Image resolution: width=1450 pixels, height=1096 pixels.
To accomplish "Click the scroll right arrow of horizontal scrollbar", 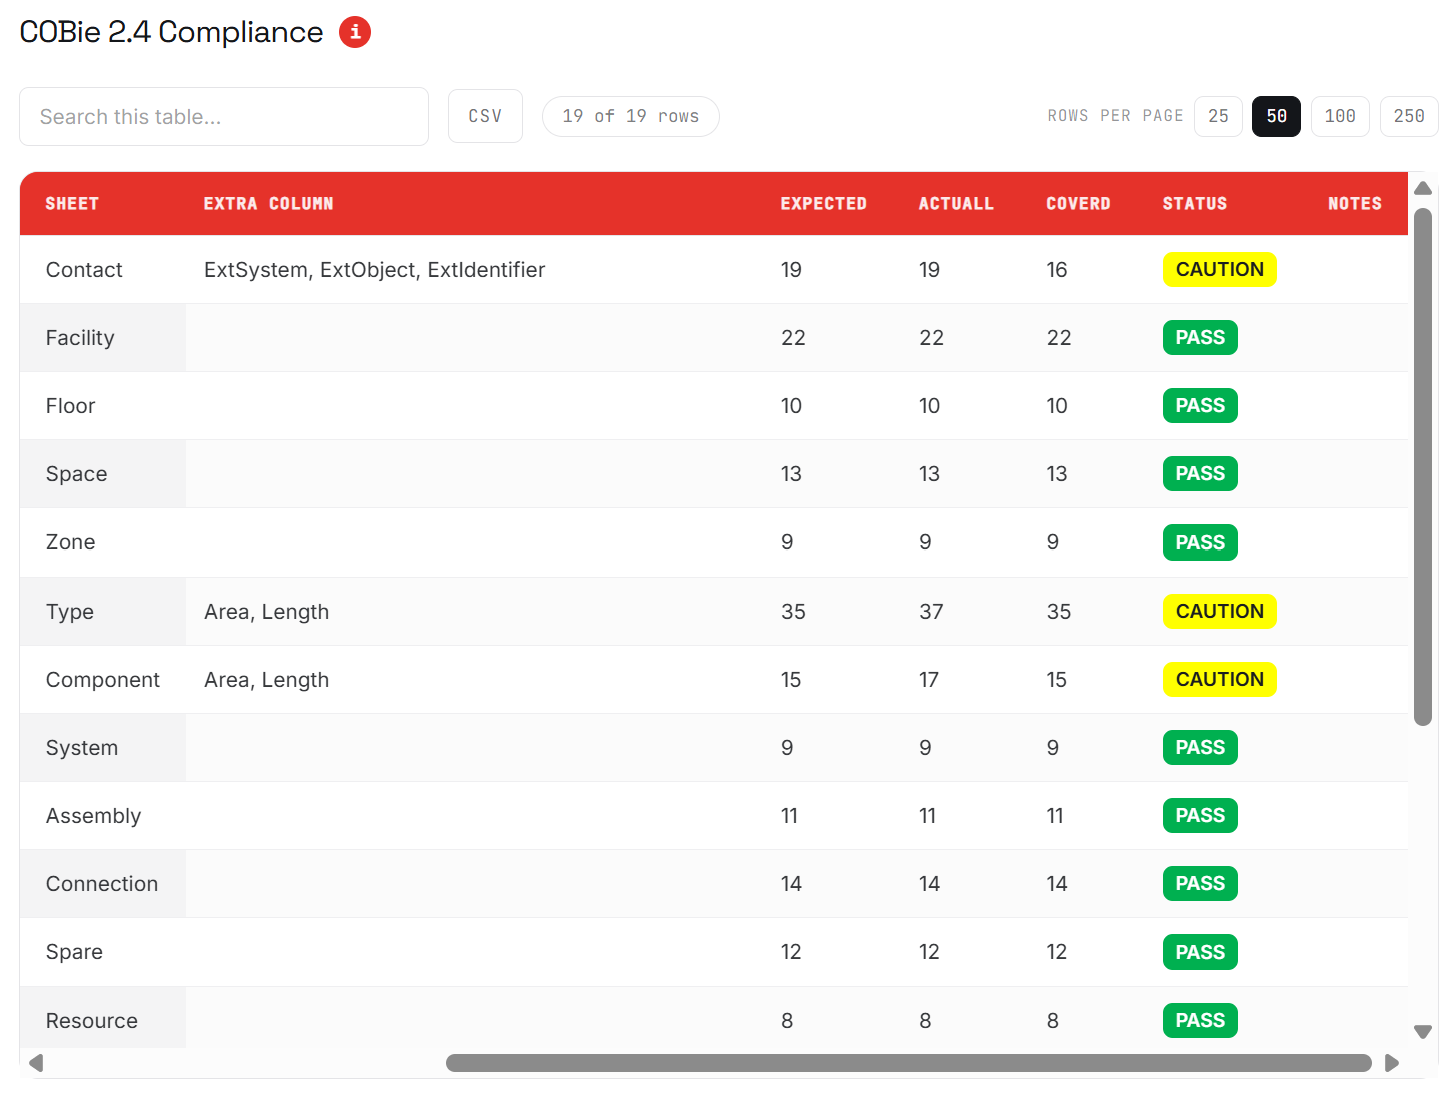I will (x=1391, y=1062).
